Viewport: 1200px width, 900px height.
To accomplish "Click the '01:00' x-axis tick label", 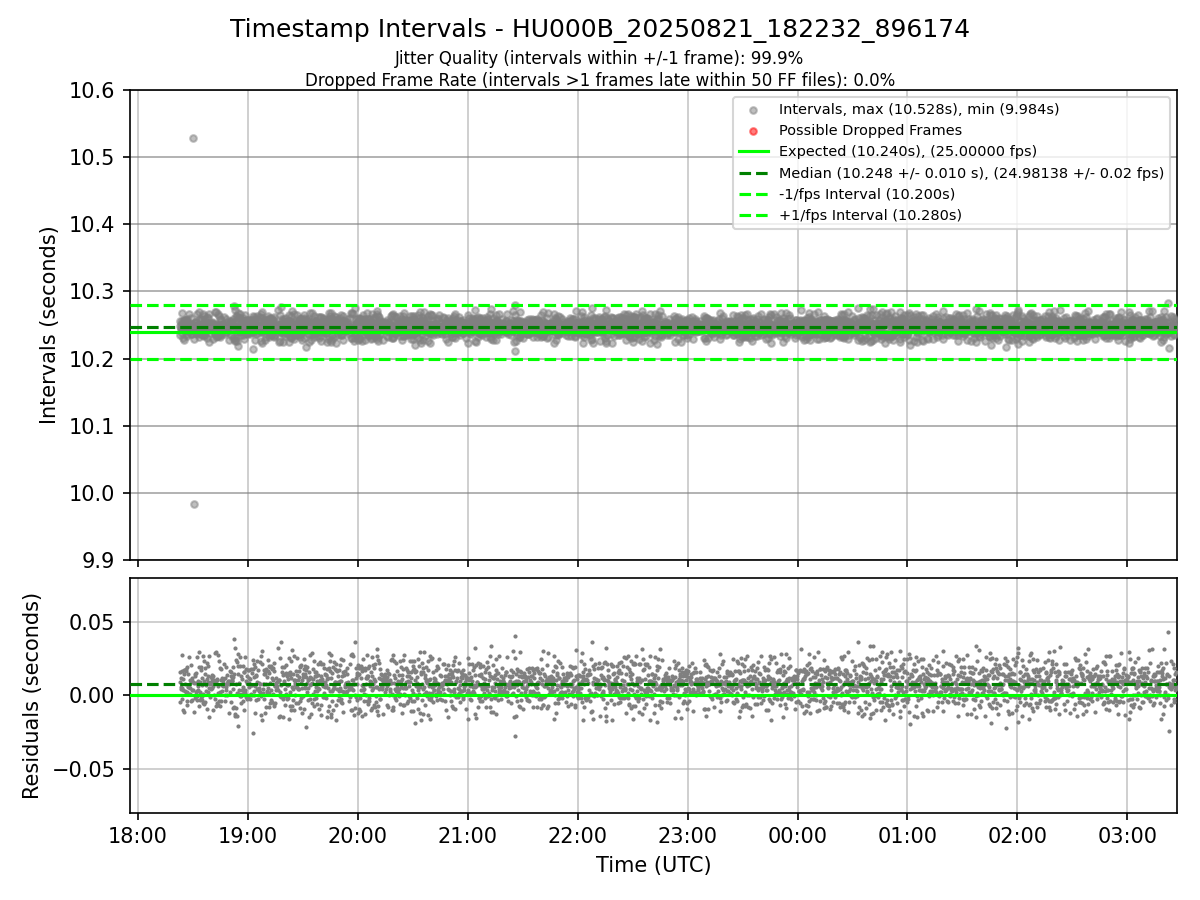I will point(907,835).
